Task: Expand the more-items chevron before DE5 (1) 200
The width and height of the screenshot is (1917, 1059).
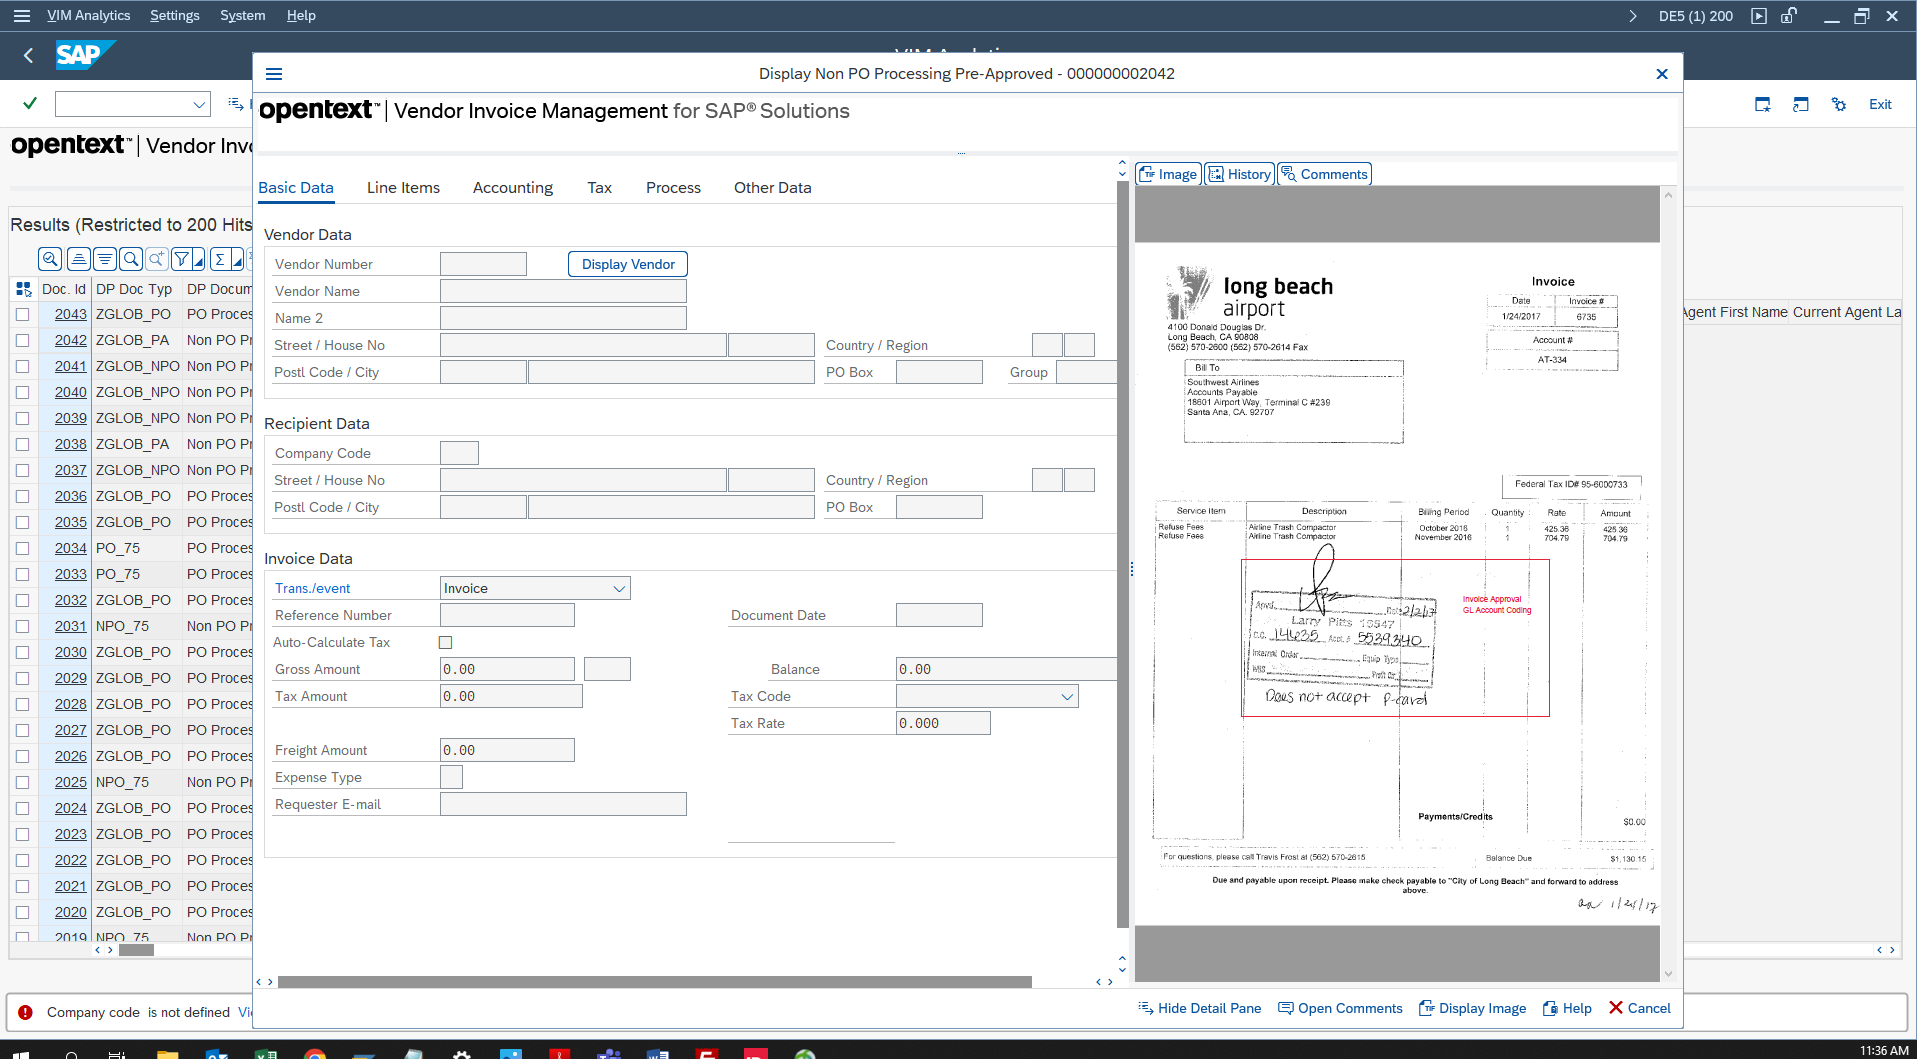Action: tap(1633, 16)
